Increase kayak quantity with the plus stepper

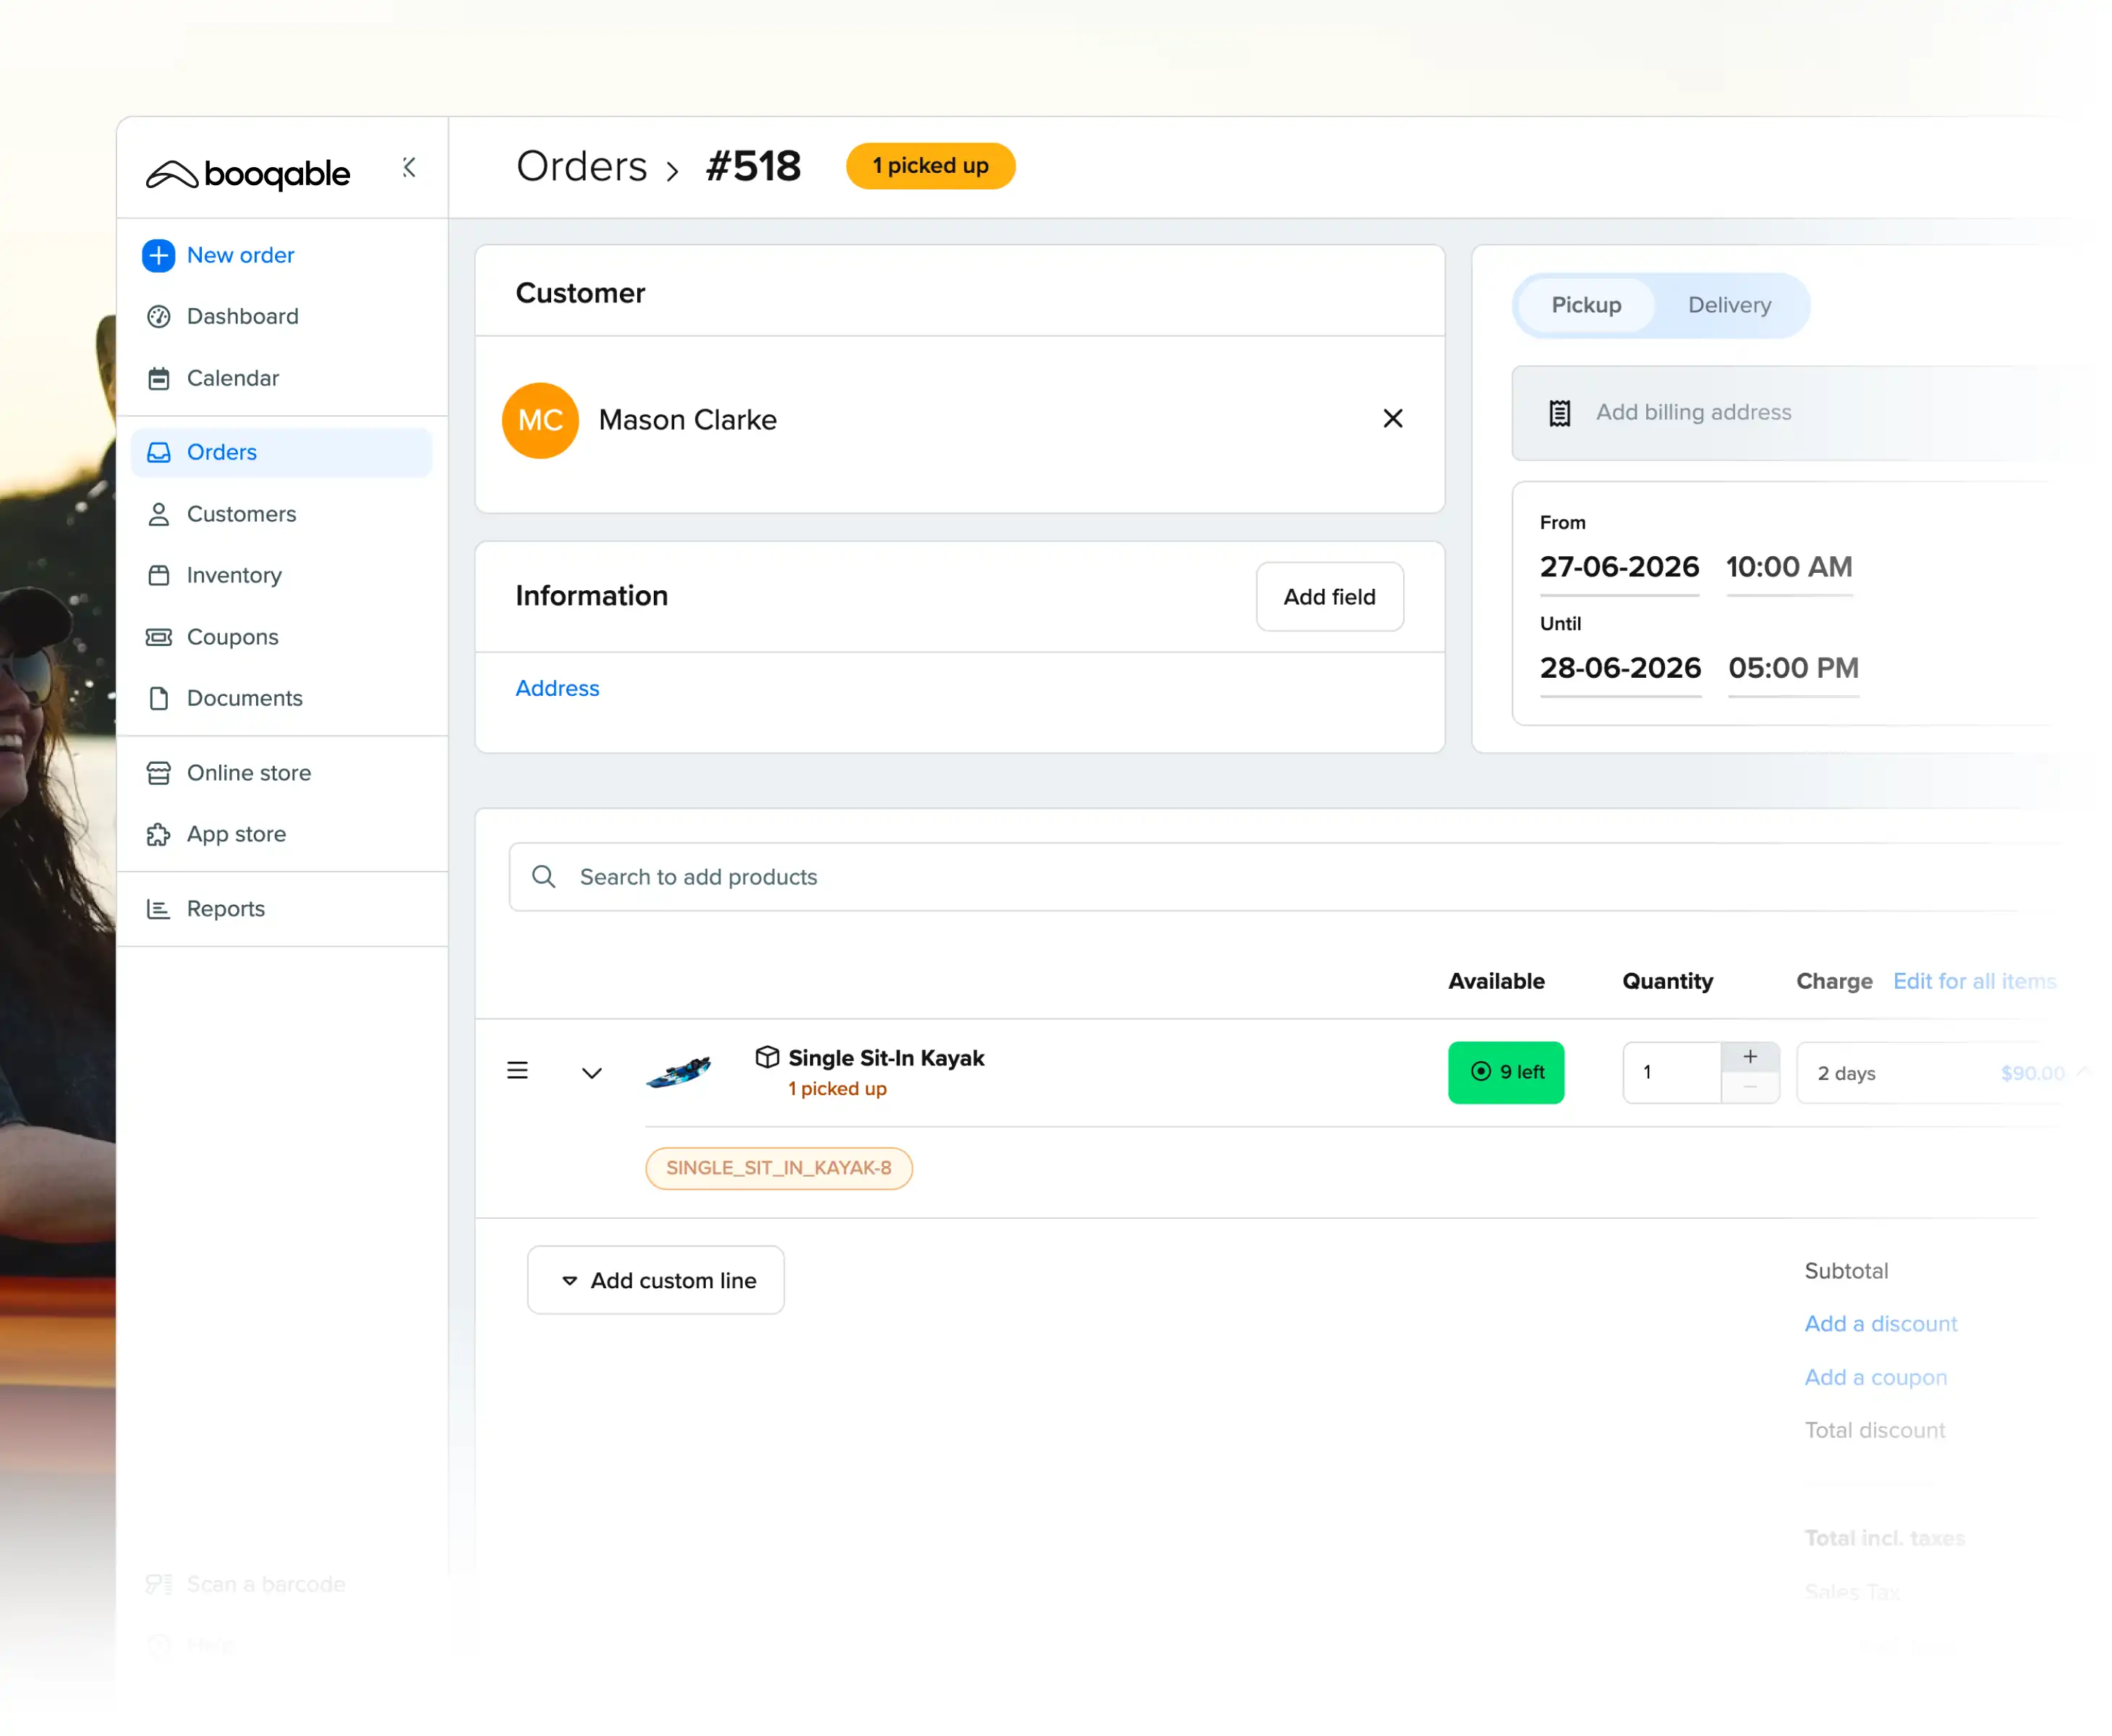pos(1749,1057)
